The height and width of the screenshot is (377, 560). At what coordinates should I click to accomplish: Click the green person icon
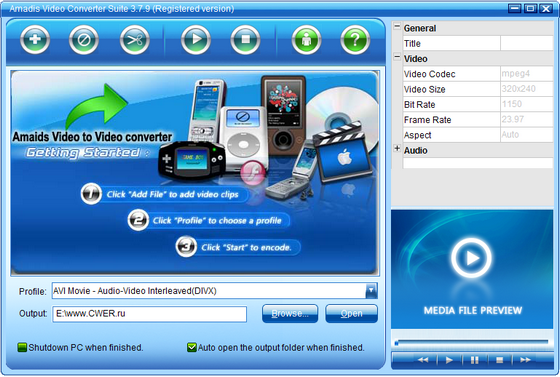click(x=306, y=40)
